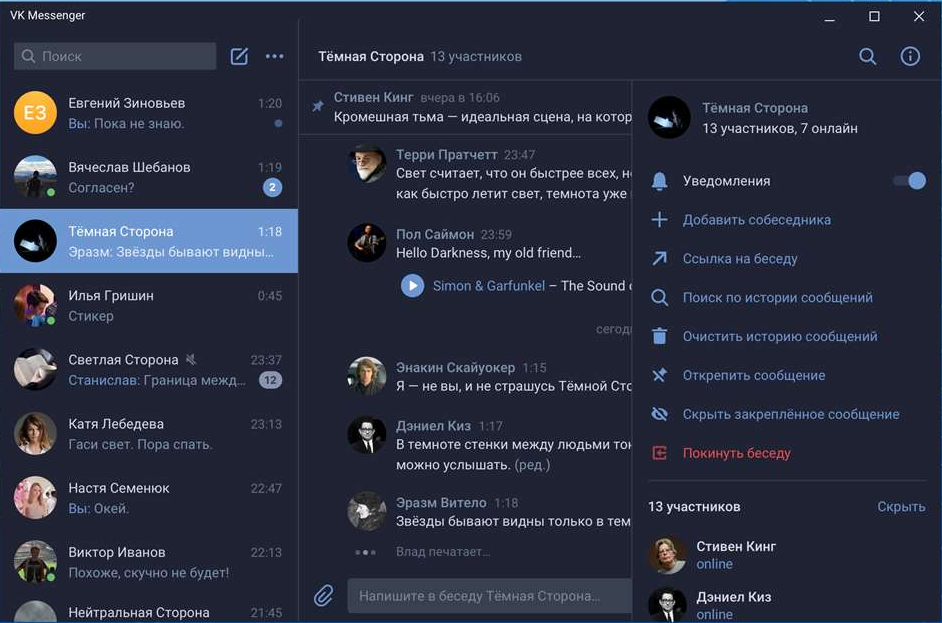This screenshot has width=942, height=623.
Task: Click the unread badge 12 on Светлая Сторона
Action: pos(270,380)
